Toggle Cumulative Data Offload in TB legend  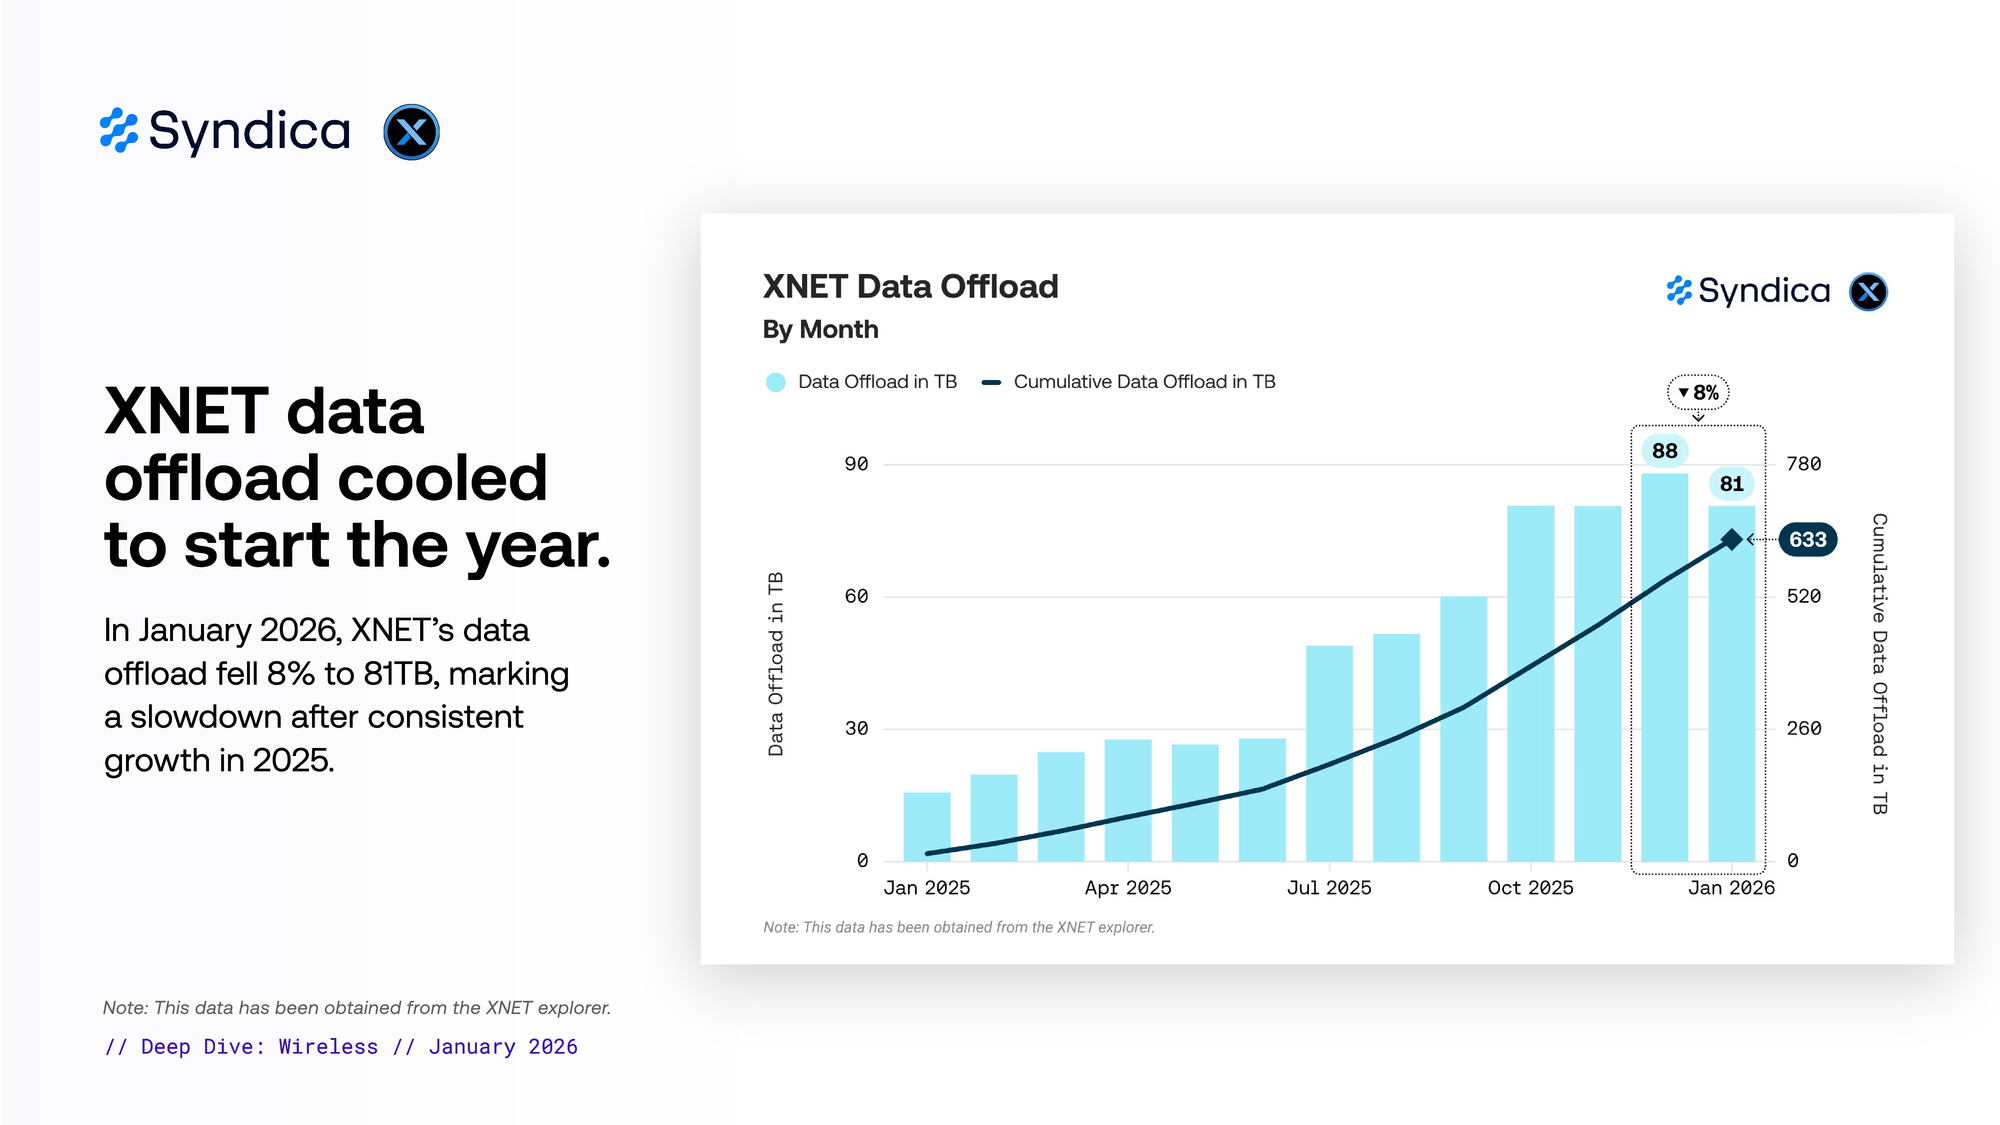tap(1143, 382)
